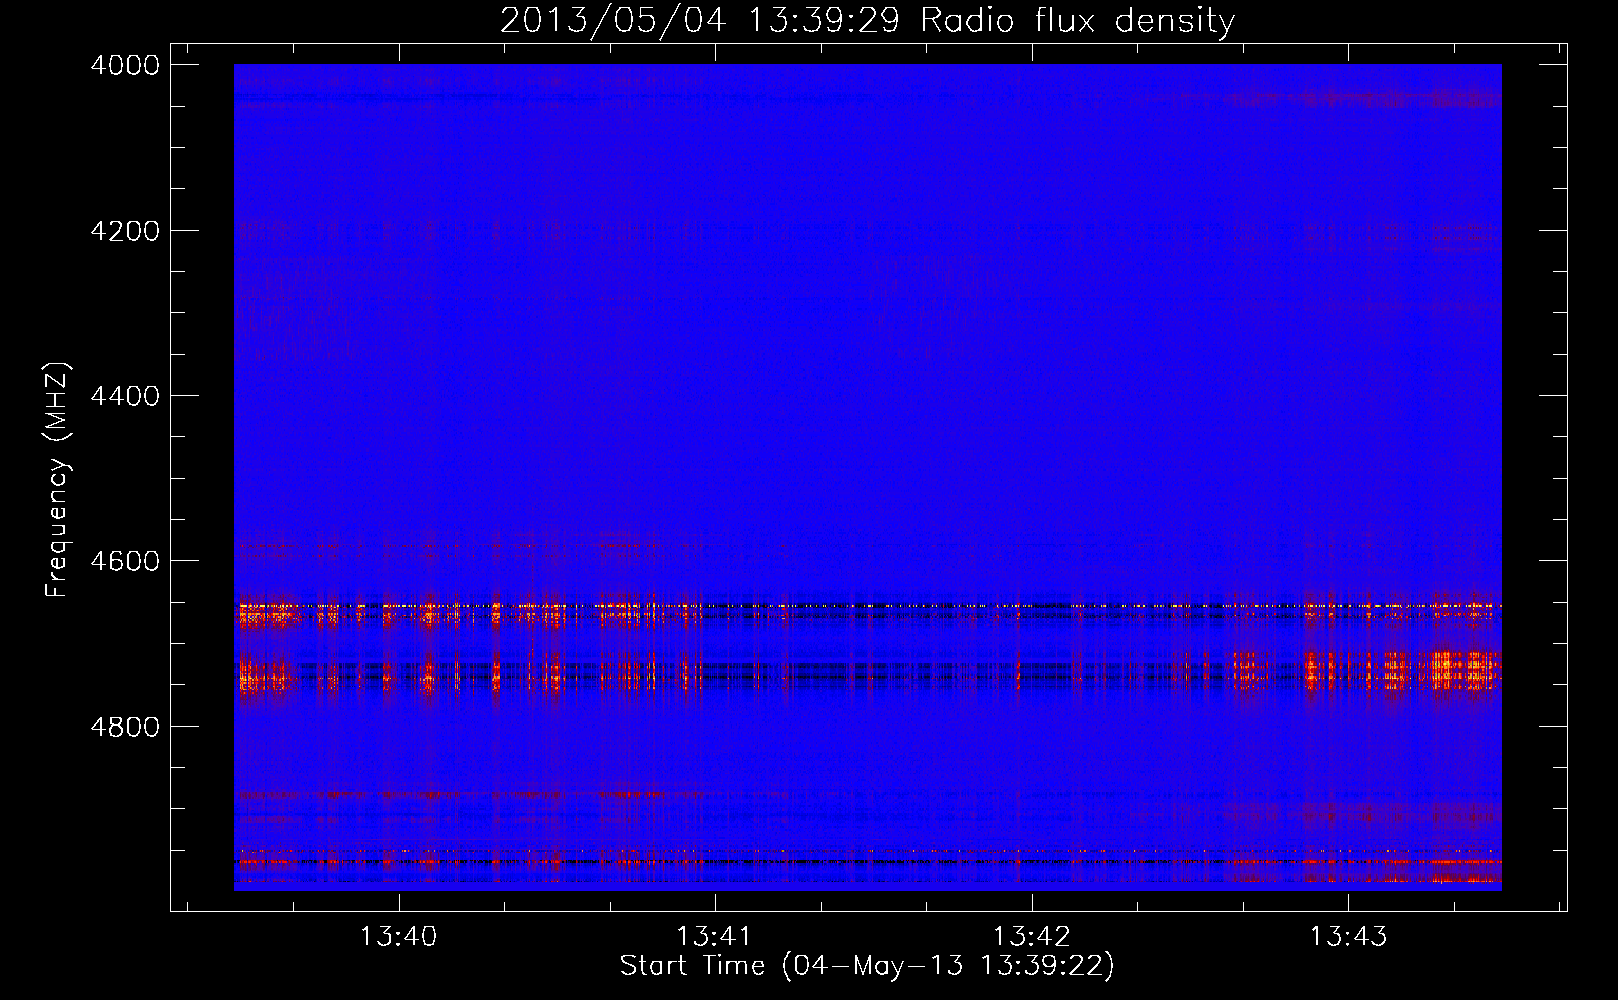
Task: Click the 4600 frequency tick label
Action: tap(125, 561)
